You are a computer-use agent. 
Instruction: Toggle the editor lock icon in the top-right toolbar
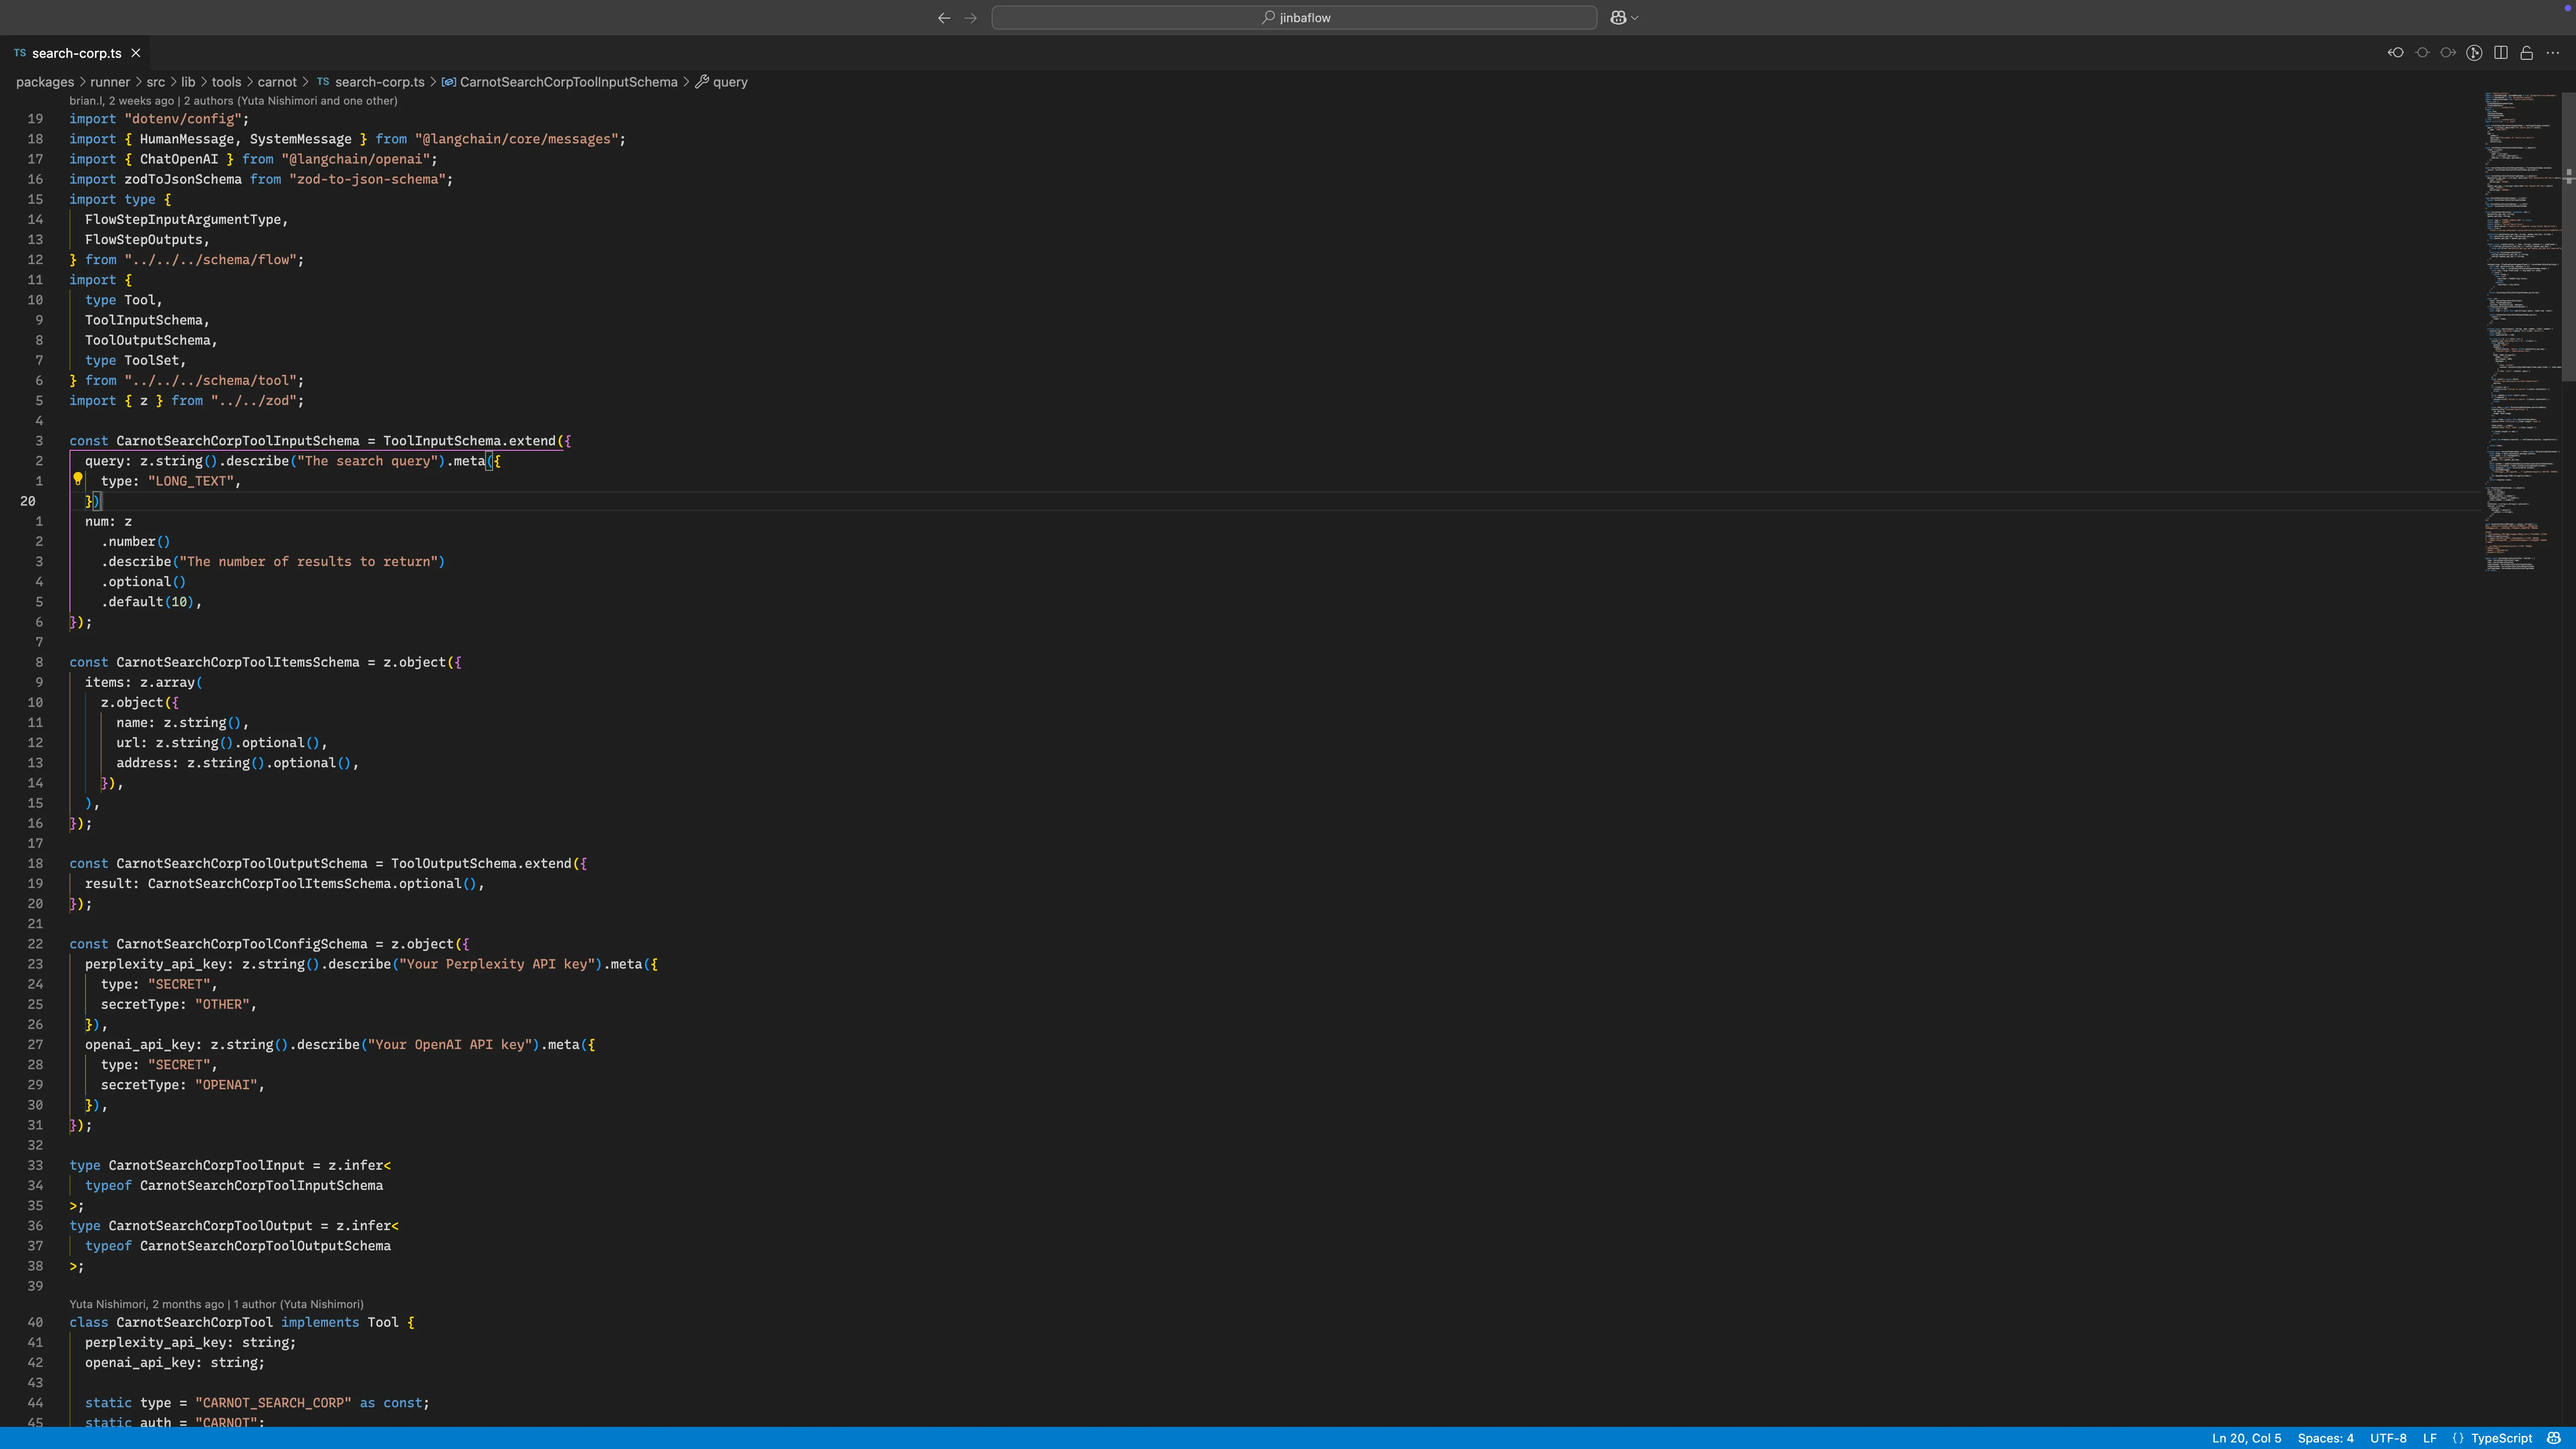(x=2528, y=52)
